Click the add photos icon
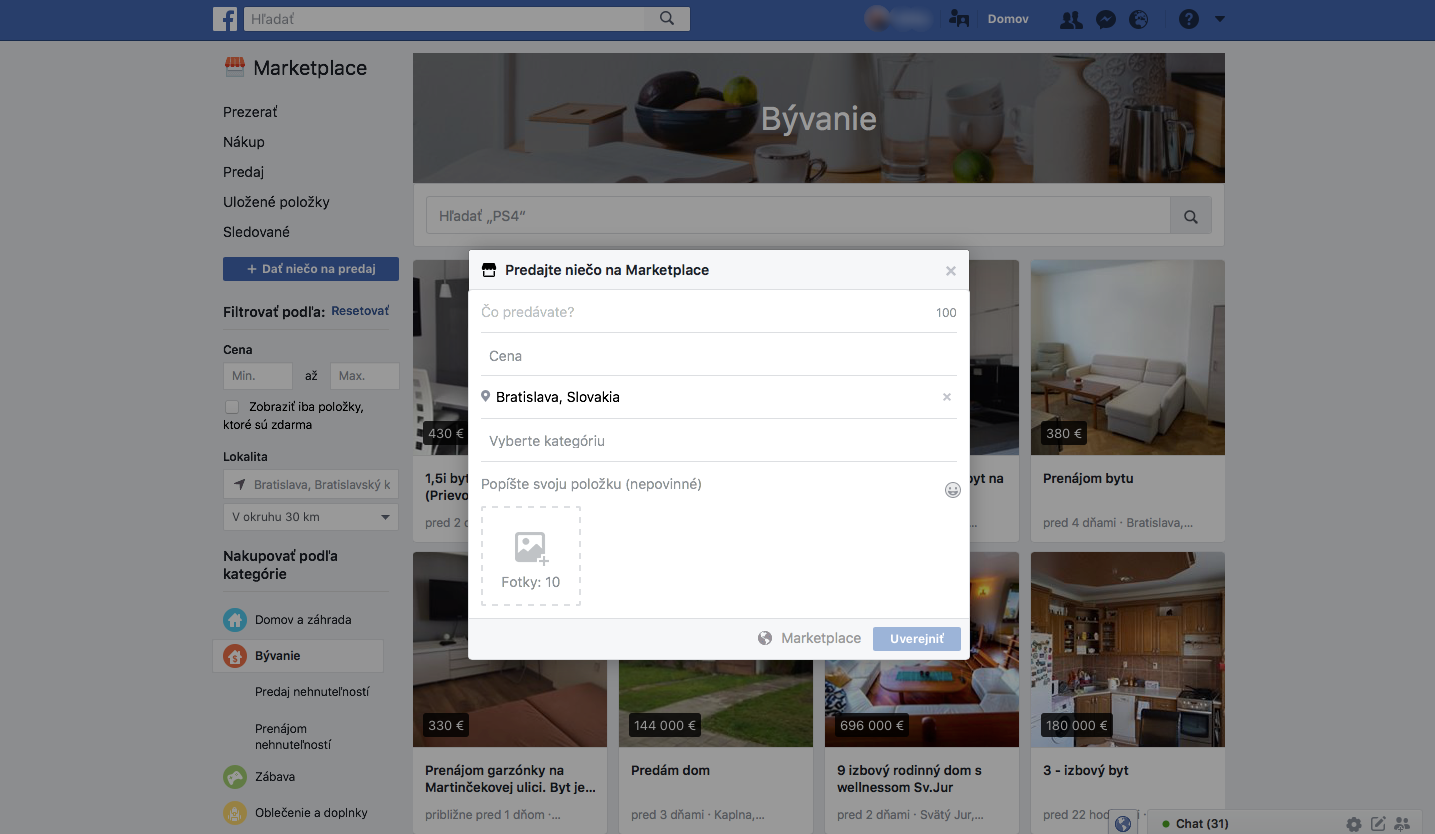This screenshot has width=1435, height=834. 531,548
